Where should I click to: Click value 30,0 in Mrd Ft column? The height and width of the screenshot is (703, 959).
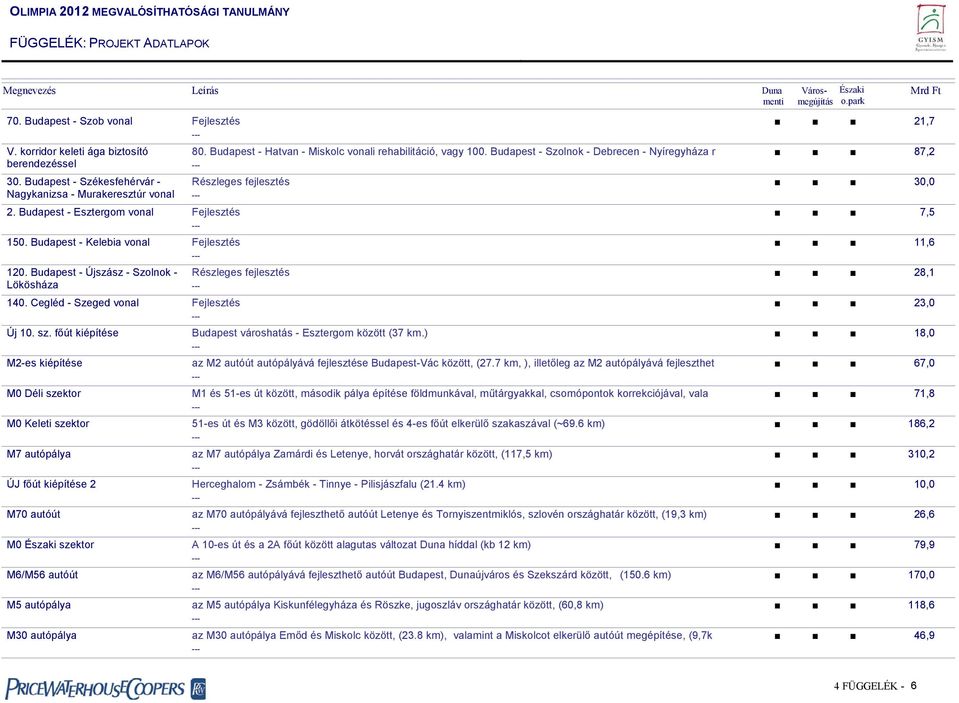pyautogui.click(x=924, y=182)
